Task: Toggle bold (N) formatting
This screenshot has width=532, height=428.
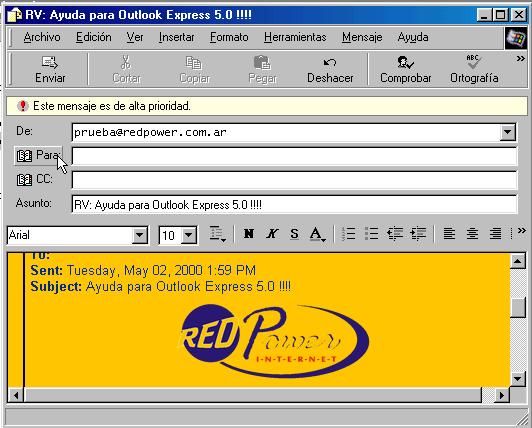Action: tap(249, 234)
